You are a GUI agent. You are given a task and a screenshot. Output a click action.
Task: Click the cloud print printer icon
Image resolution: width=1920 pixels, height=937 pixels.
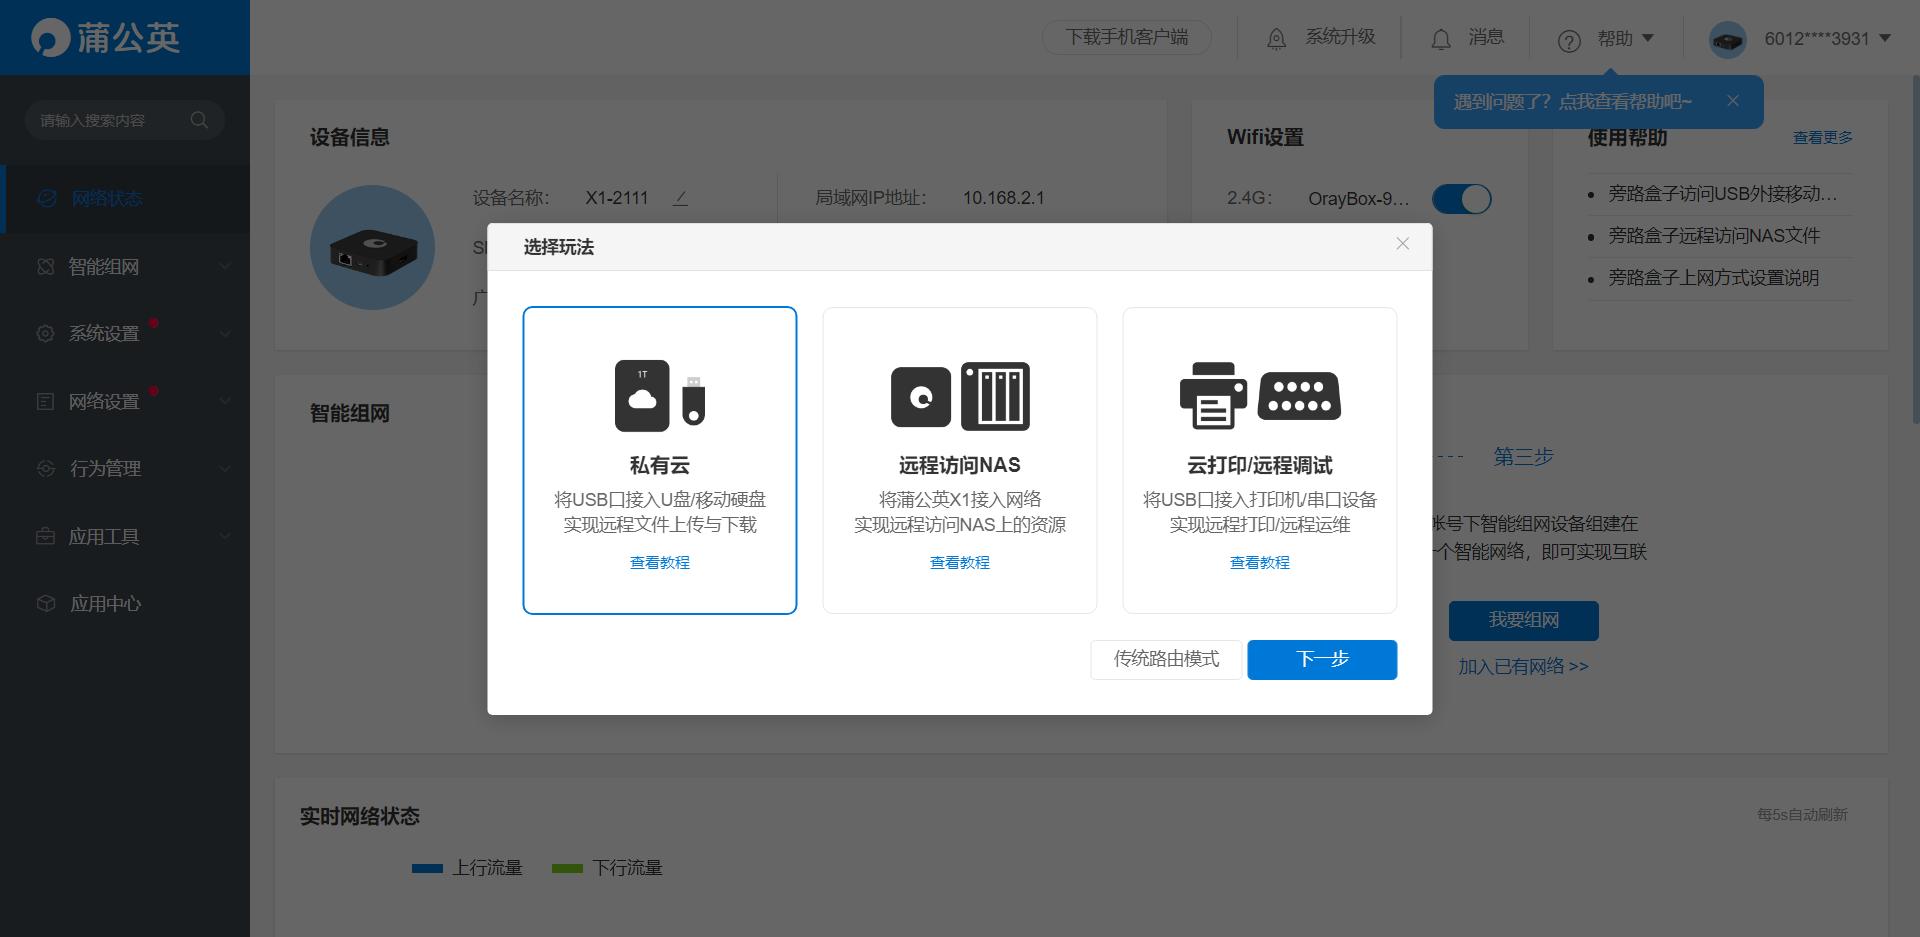point(1213,396)
